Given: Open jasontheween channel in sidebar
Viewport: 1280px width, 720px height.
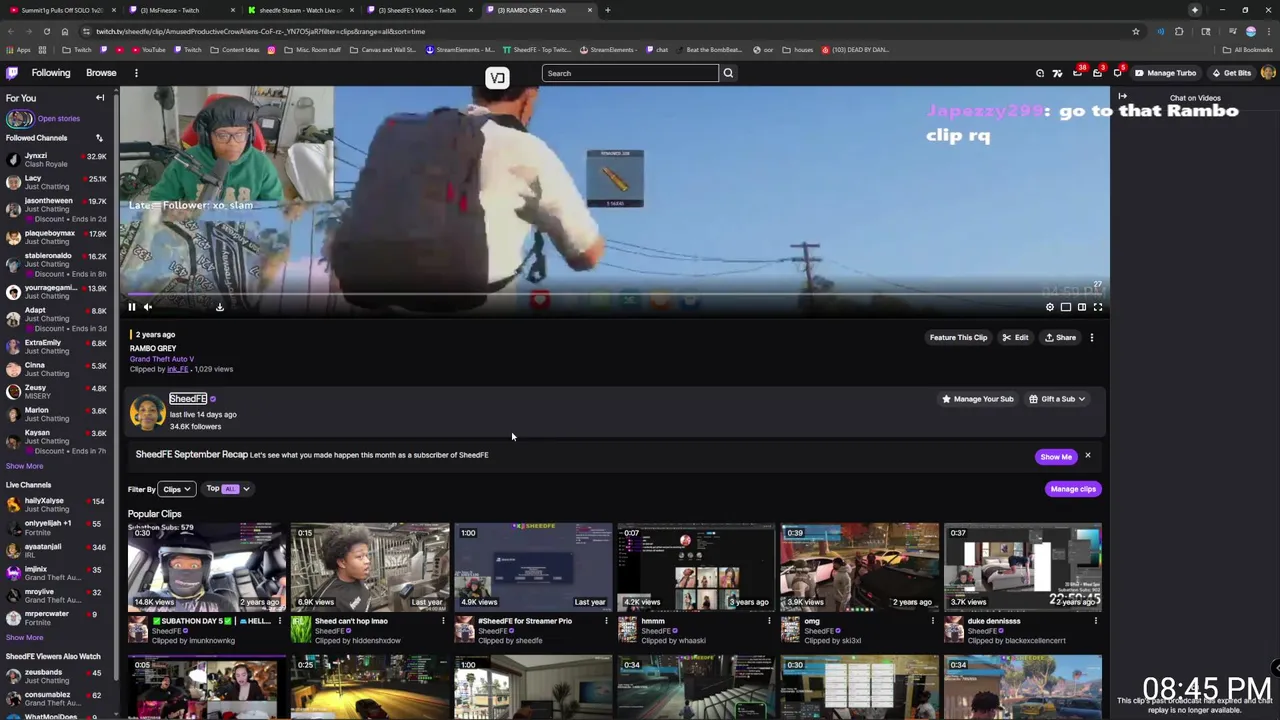Looking at the screenshot, I should point(57,209).
